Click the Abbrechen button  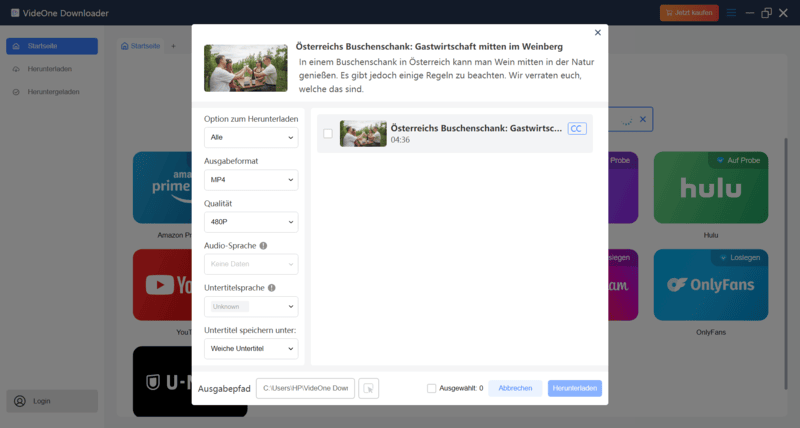515,388
